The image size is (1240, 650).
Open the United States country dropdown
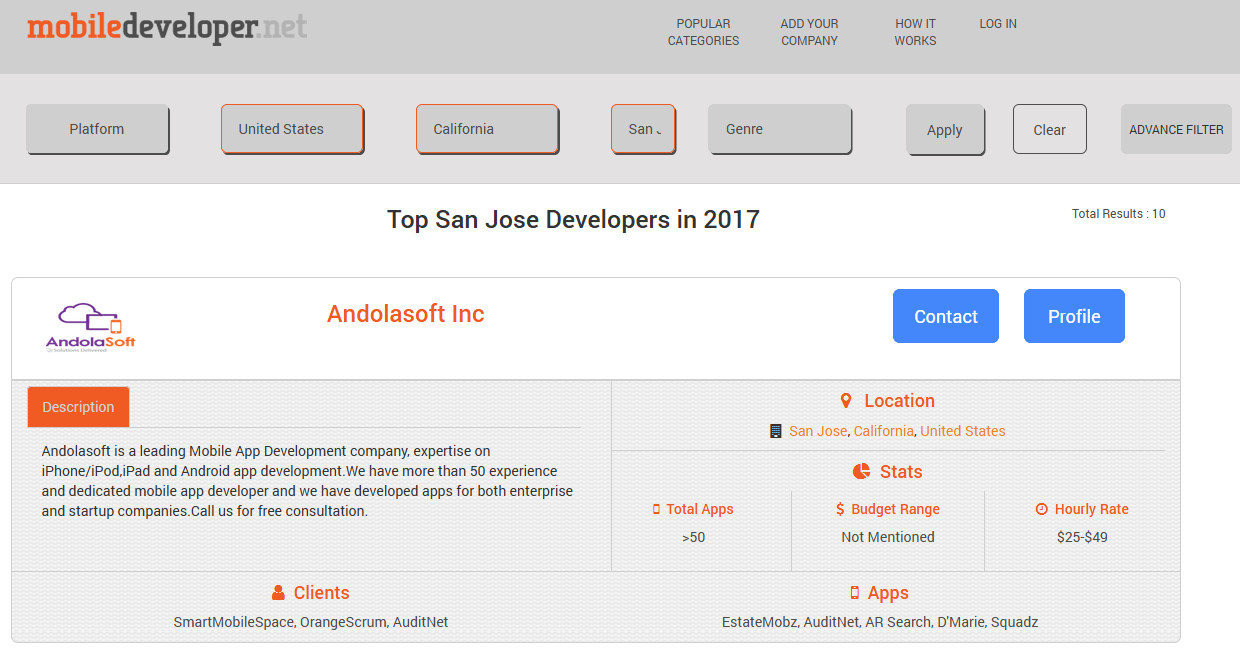click(292, 129)
